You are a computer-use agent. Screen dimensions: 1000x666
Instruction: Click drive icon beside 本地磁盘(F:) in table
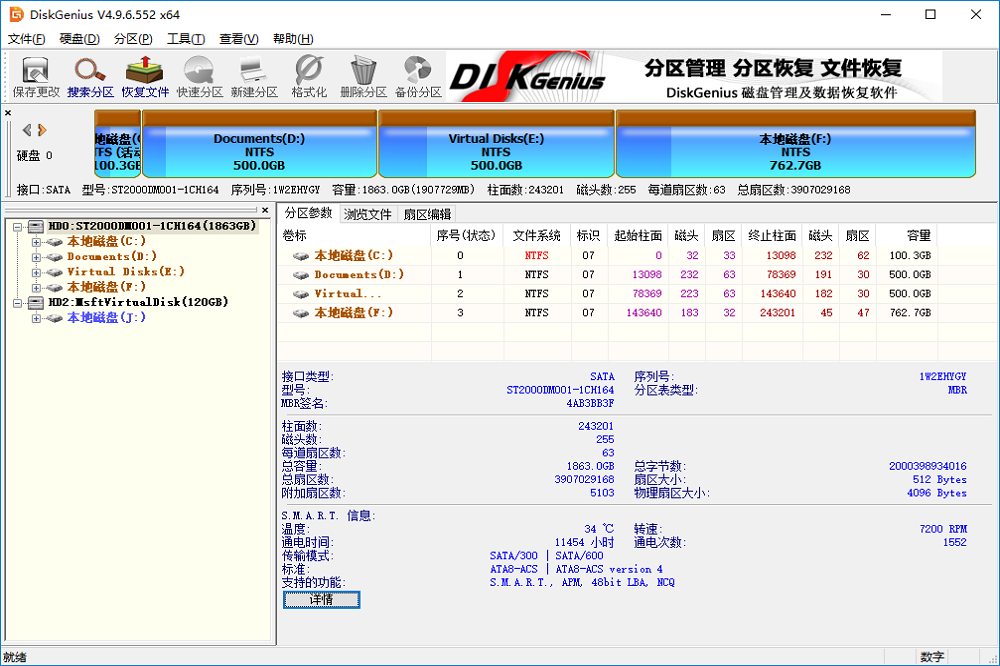(x=300, y=313)
